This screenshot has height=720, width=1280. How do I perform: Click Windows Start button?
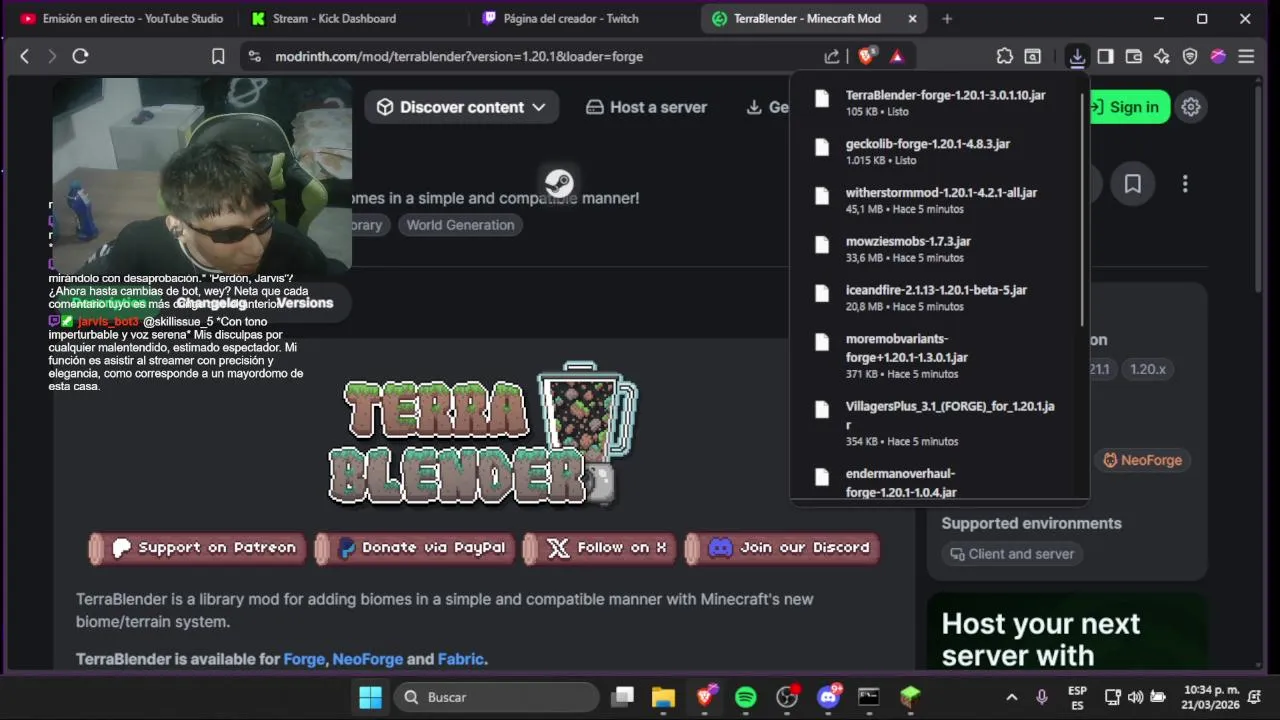370,697
